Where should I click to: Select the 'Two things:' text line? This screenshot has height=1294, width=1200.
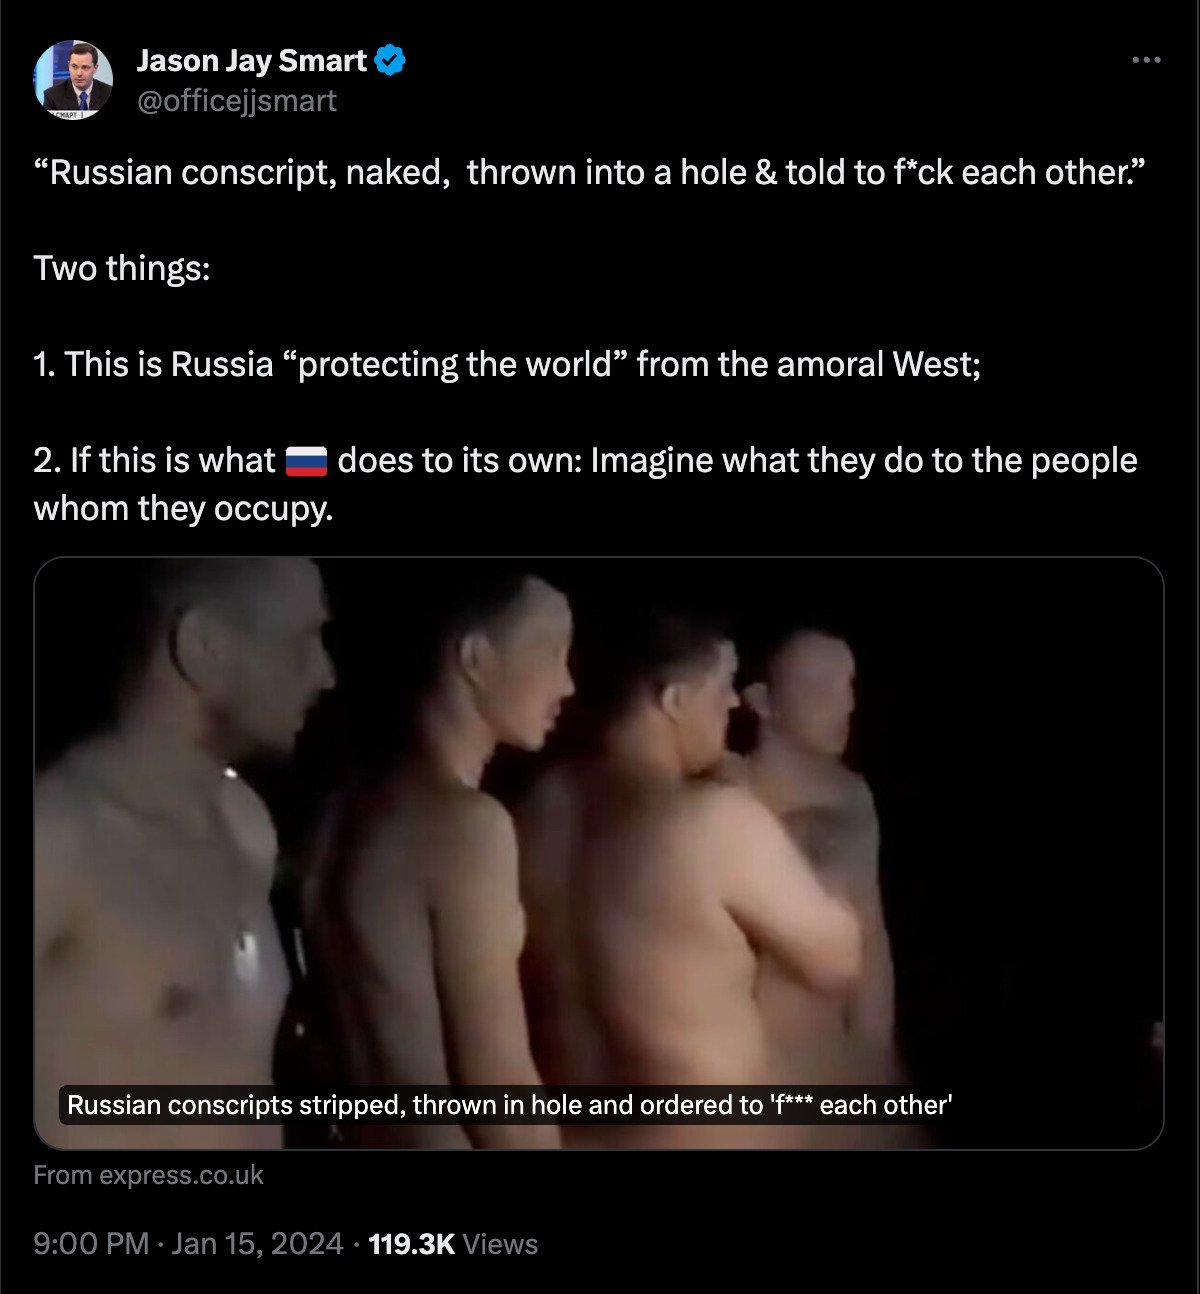122,269
